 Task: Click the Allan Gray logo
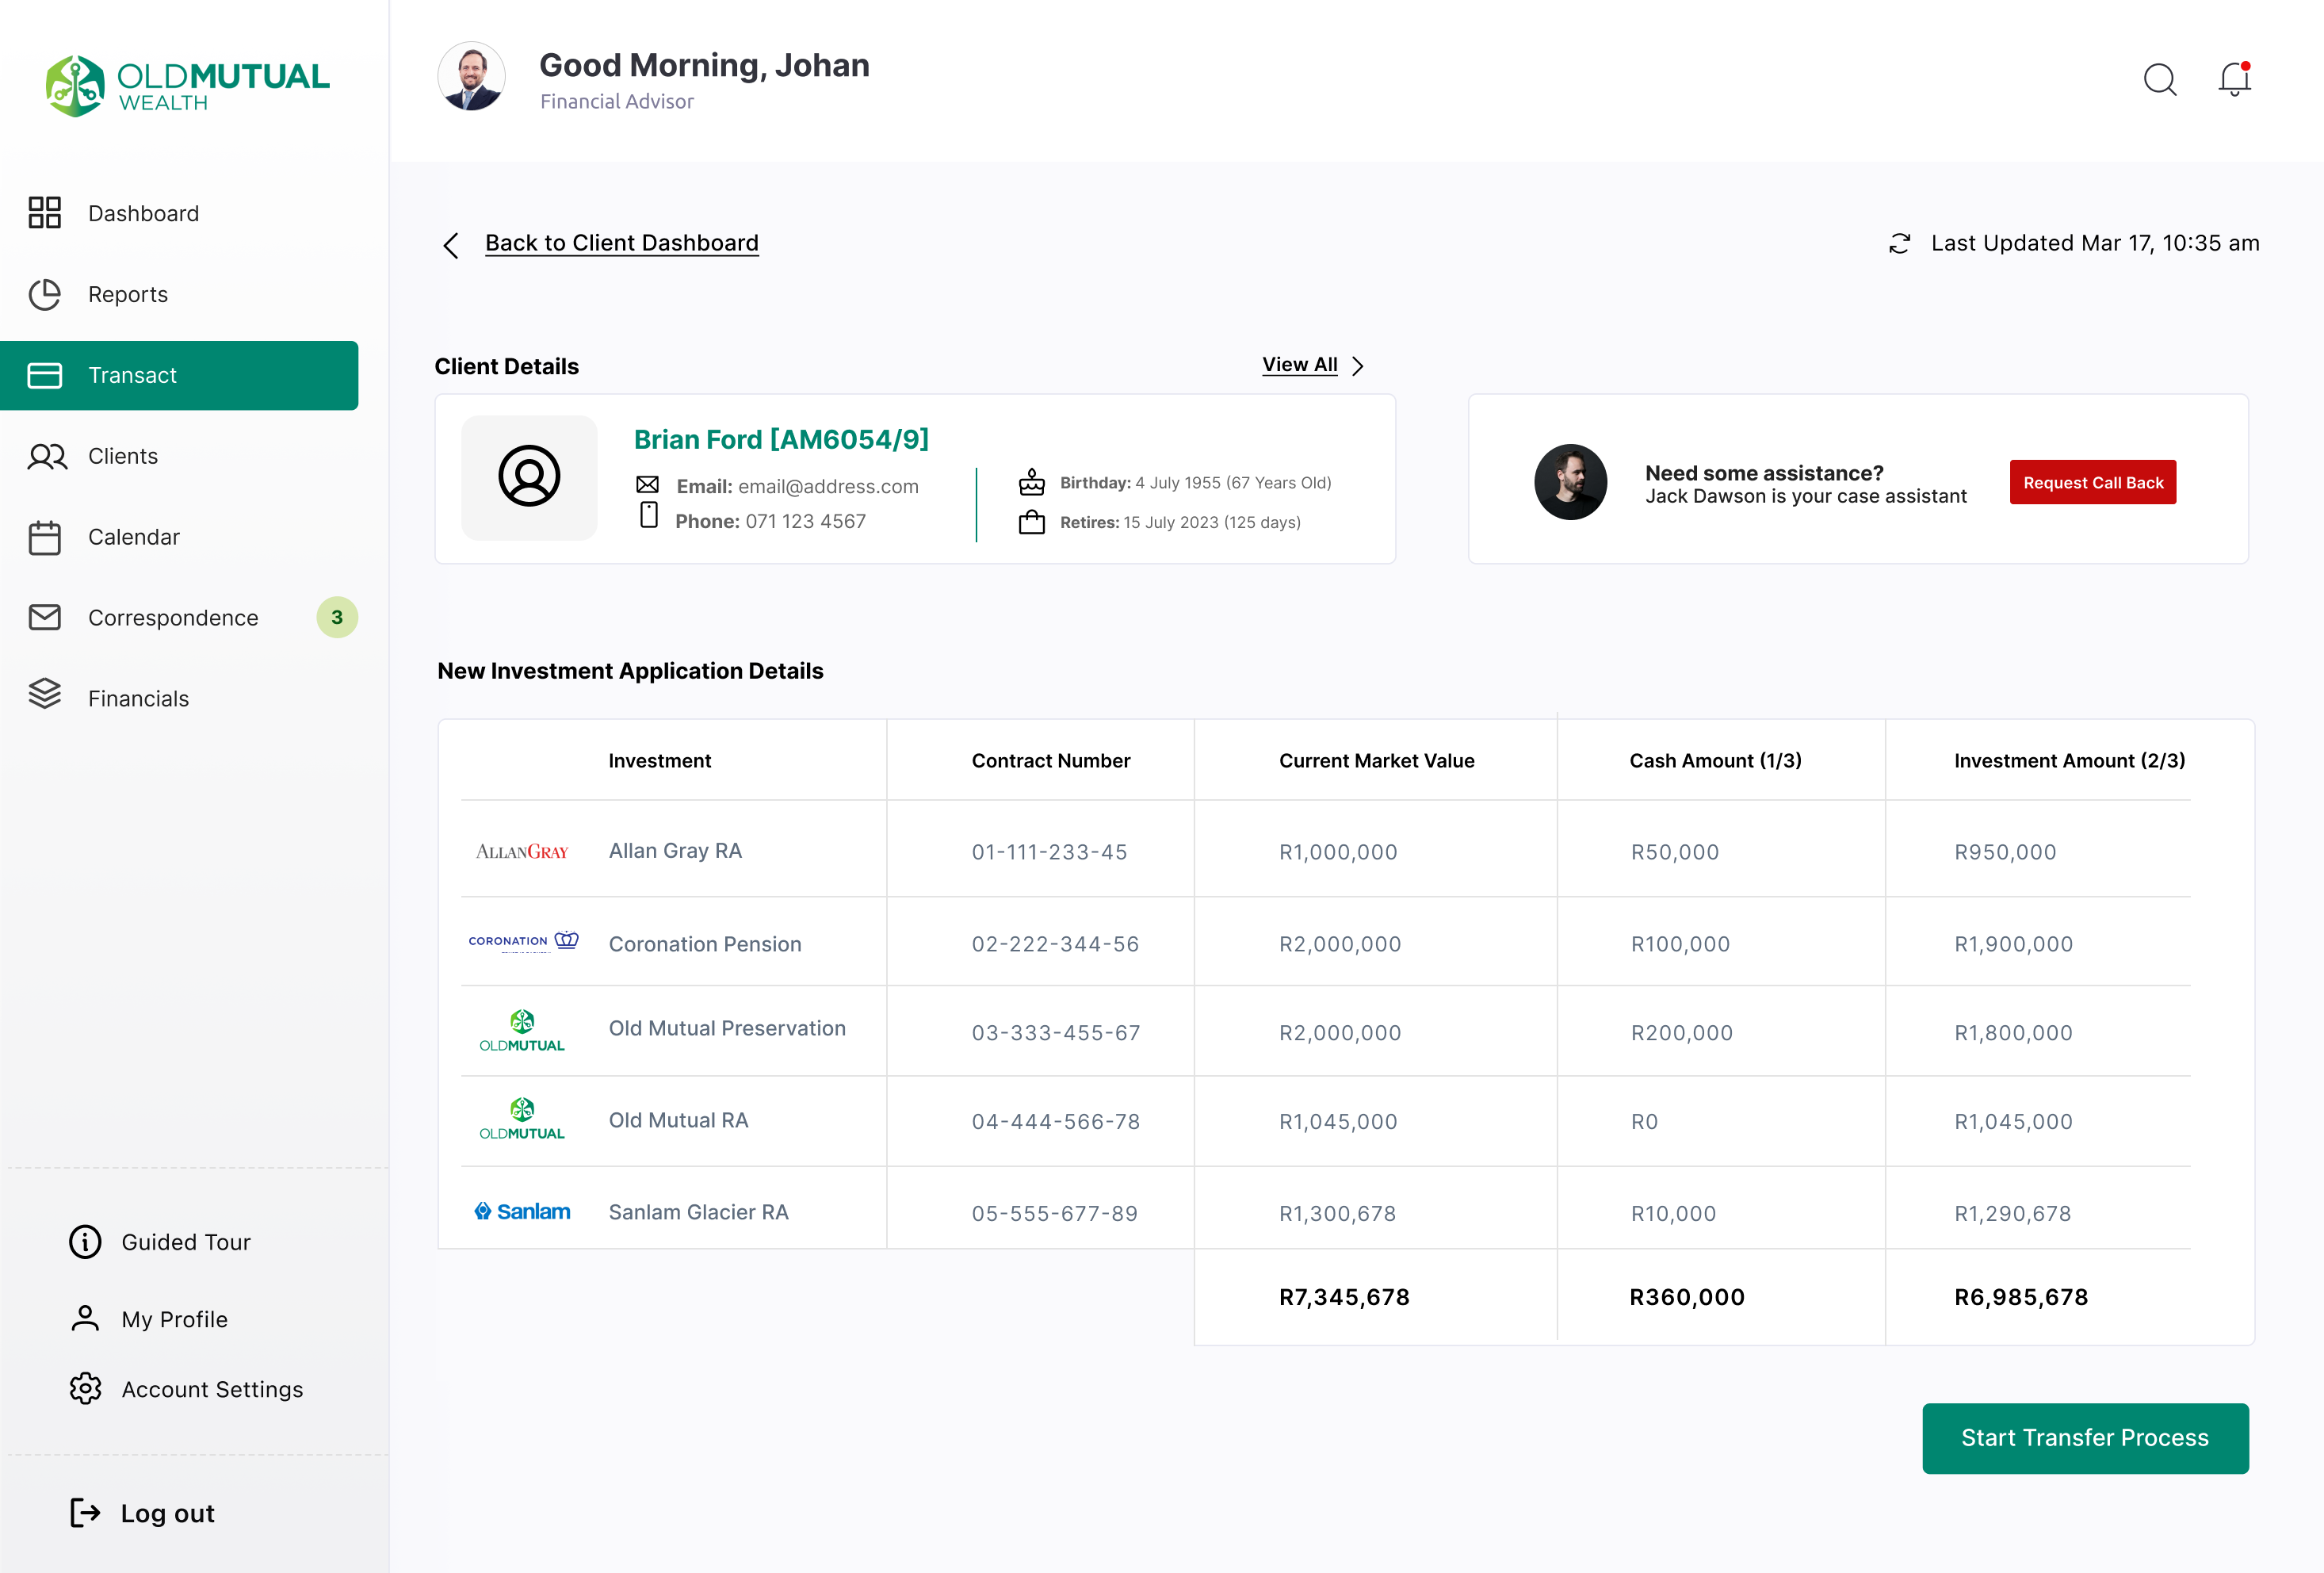pos(522,851)
